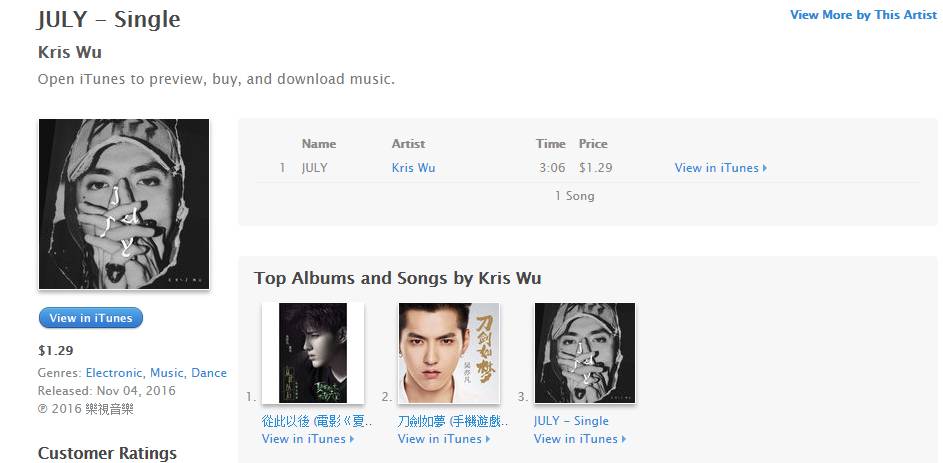Open Kris Wu artist link in song row

coord(413,168)
